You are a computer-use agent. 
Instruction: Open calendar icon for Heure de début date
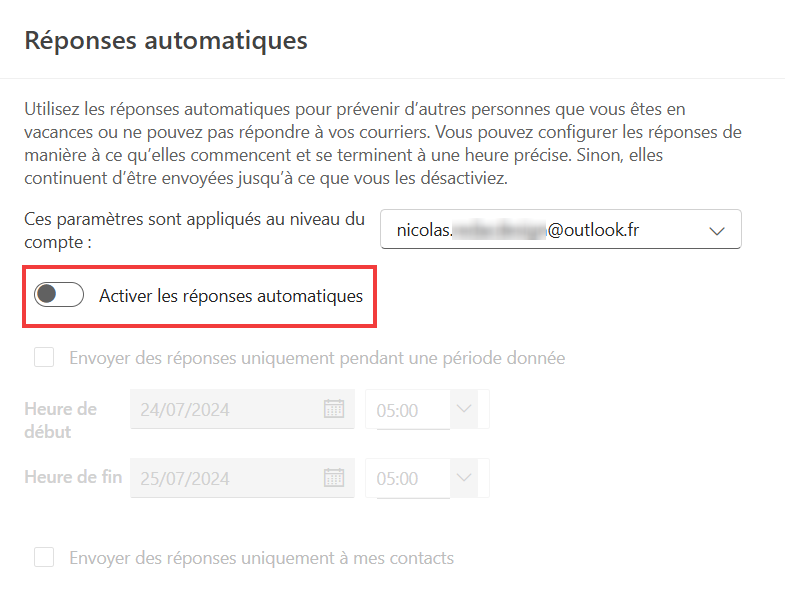[334, 409]
